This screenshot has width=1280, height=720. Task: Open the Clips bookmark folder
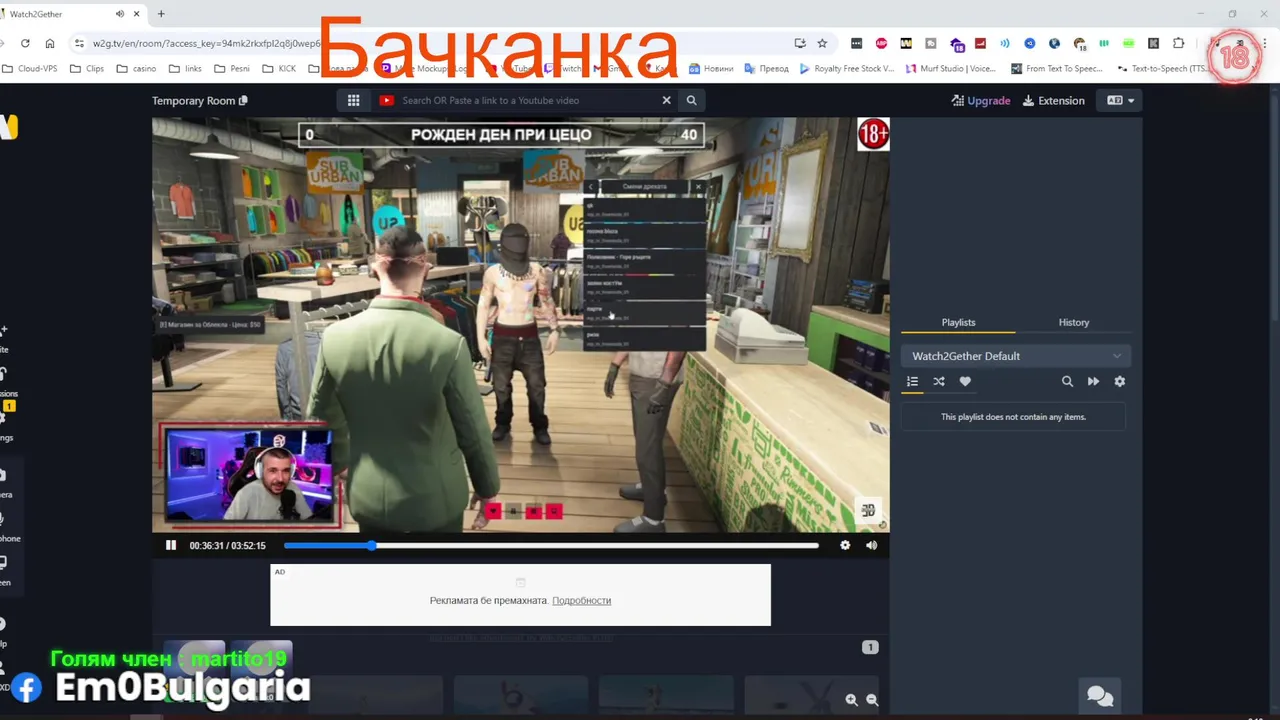pyautogui.click(x=87, y=68)
